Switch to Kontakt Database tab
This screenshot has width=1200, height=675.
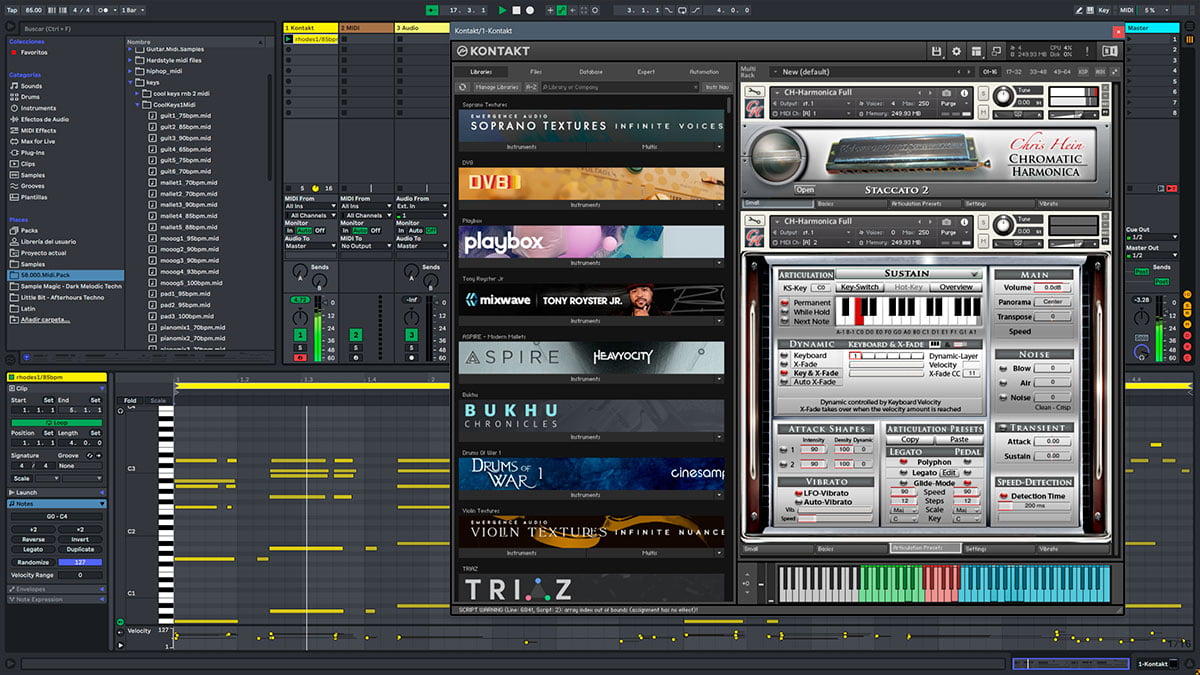[x=591, y=72]
